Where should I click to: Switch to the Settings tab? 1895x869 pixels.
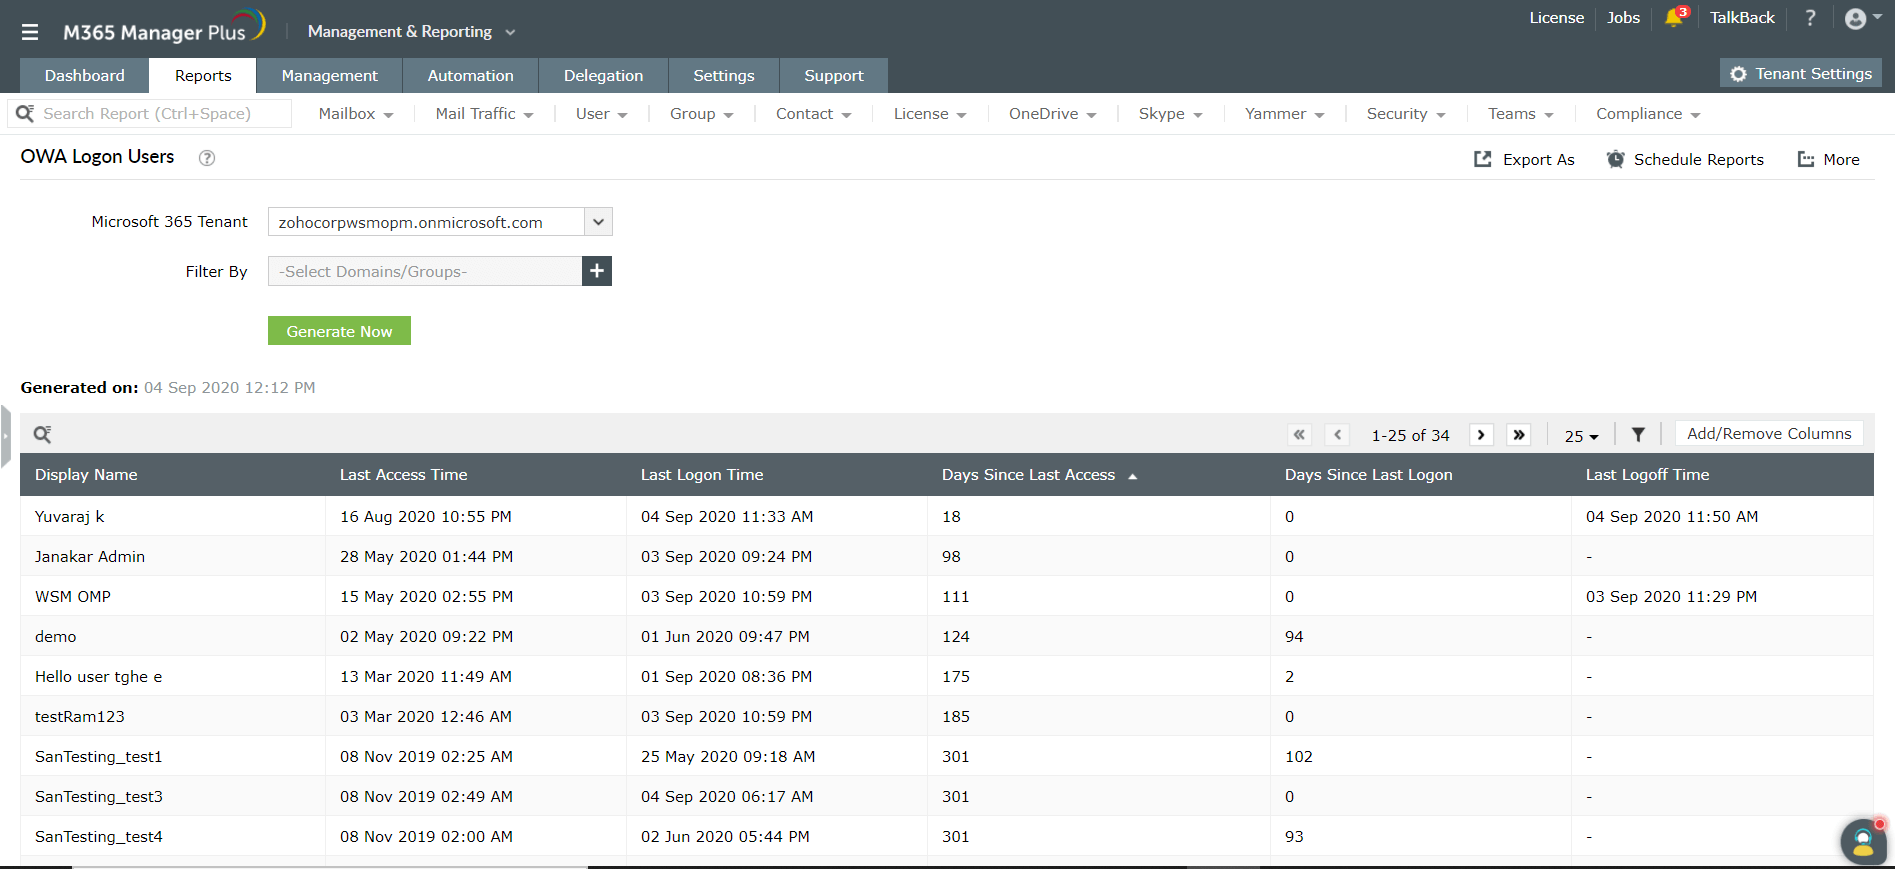tap(724, 76)
